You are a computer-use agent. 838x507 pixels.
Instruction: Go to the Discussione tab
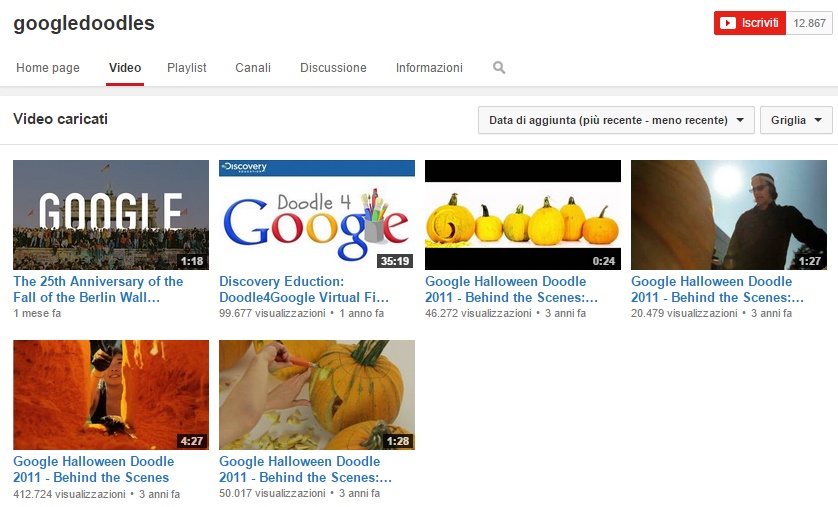point(333,68)
